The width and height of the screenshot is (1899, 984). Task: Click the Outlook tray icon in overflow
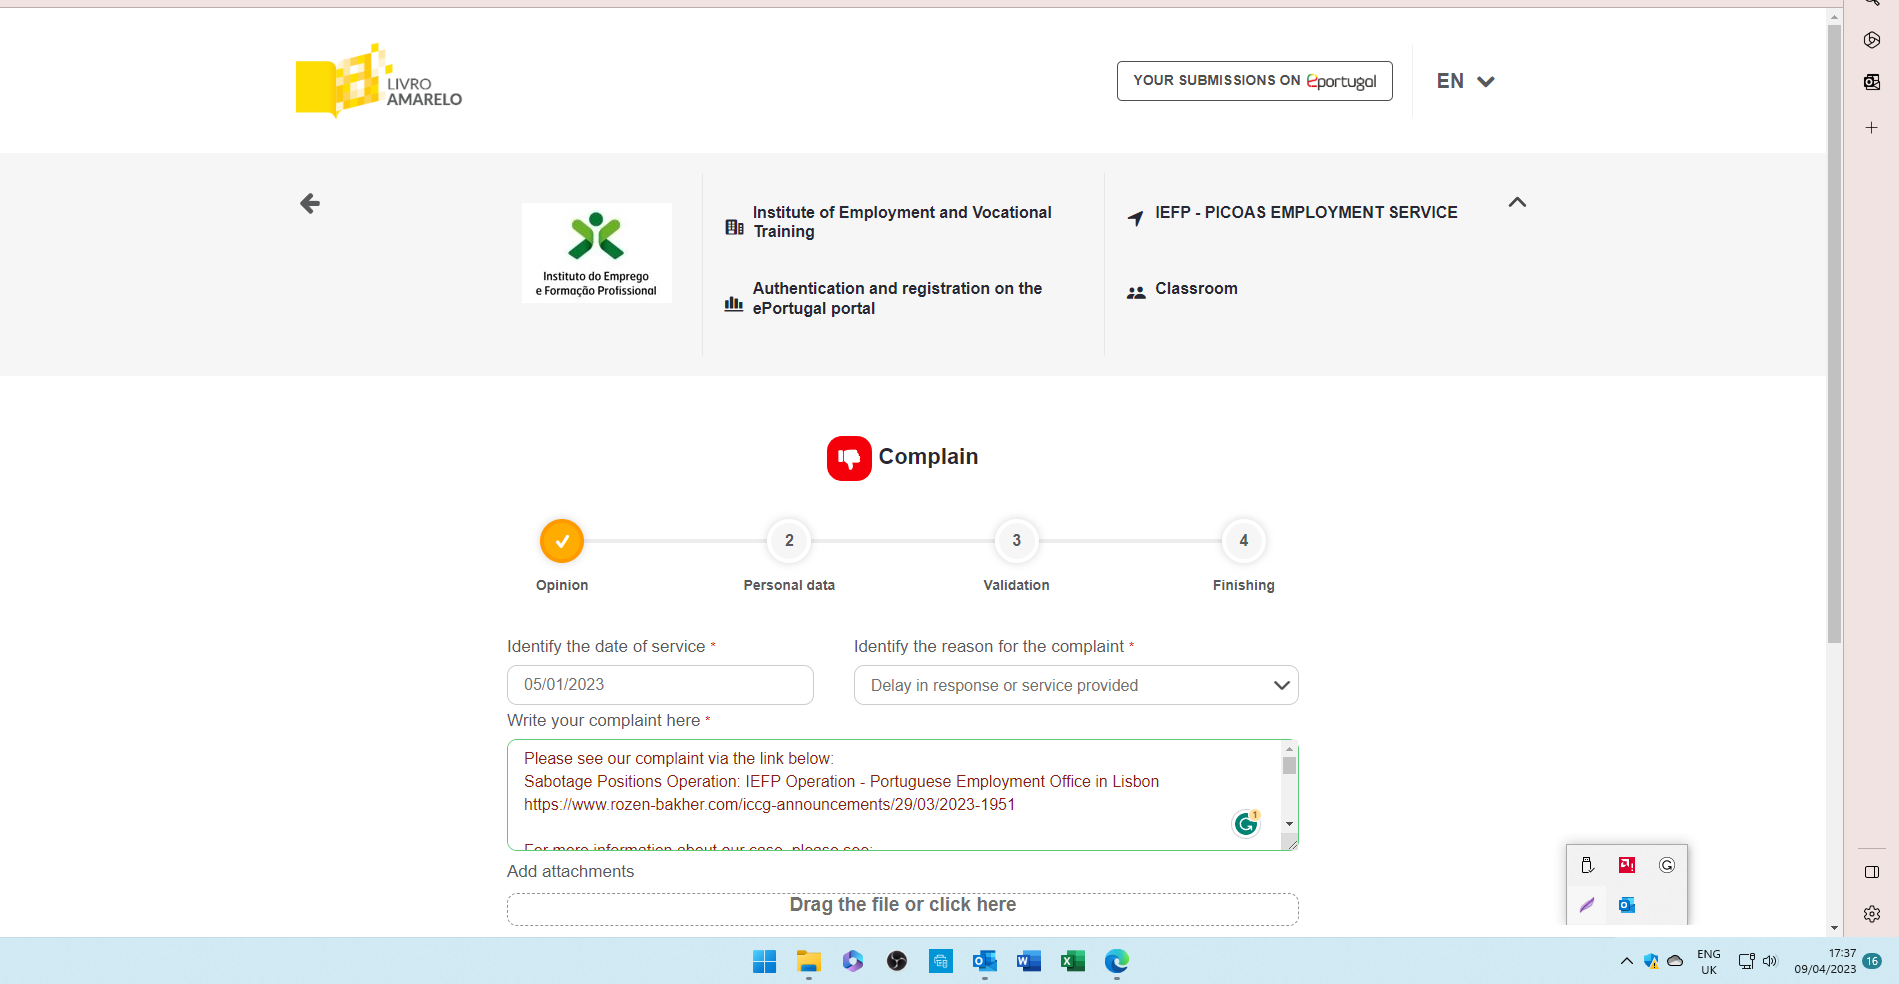[x=1627, y=905]
